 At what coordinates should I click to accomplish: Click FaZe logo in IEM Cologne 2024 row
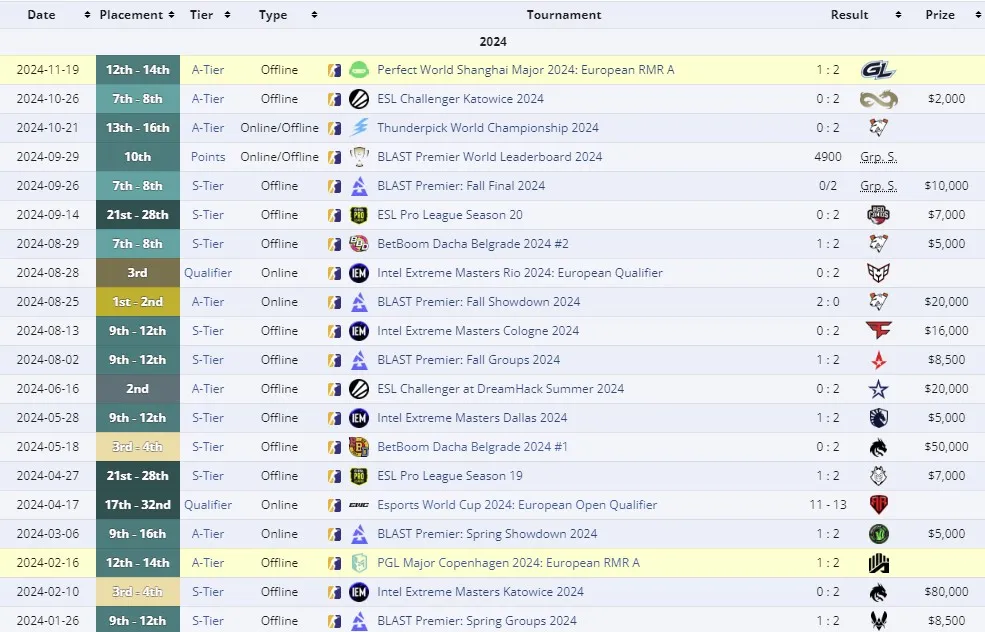coord(878,330)
